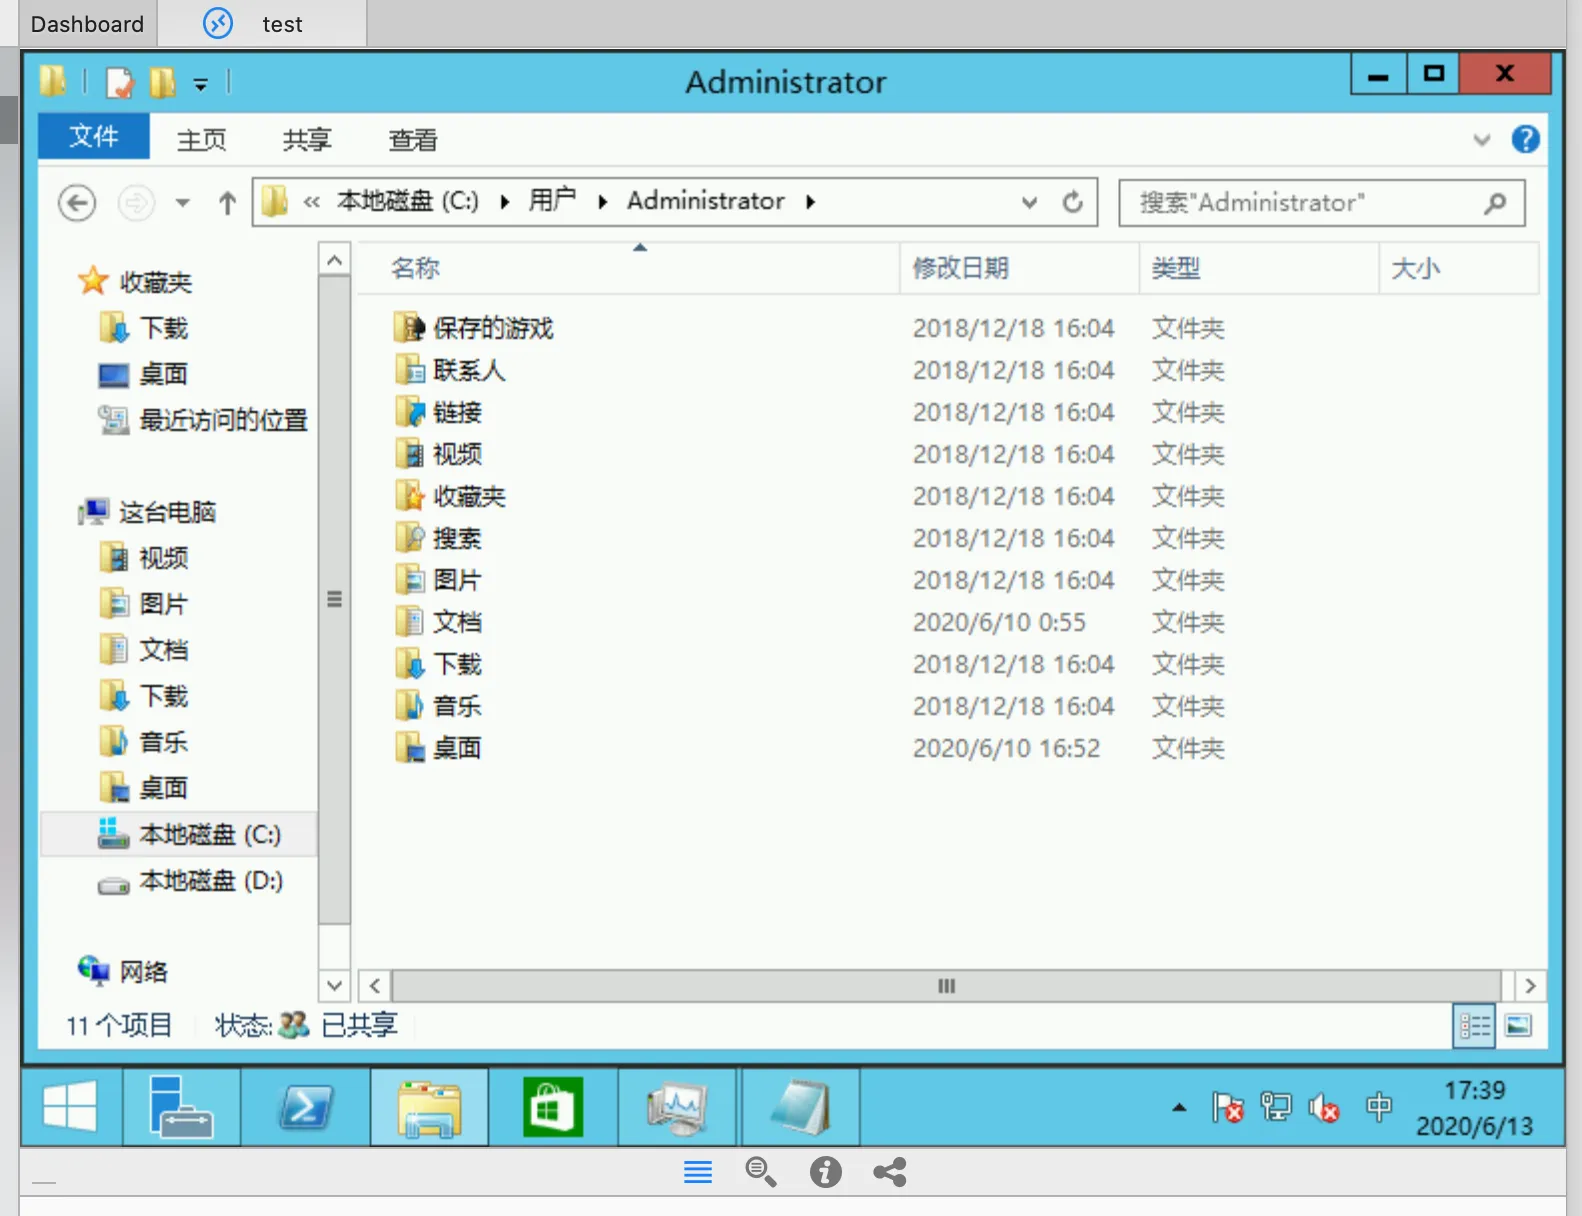Show hidden system tray icons

[1179, 1108]
